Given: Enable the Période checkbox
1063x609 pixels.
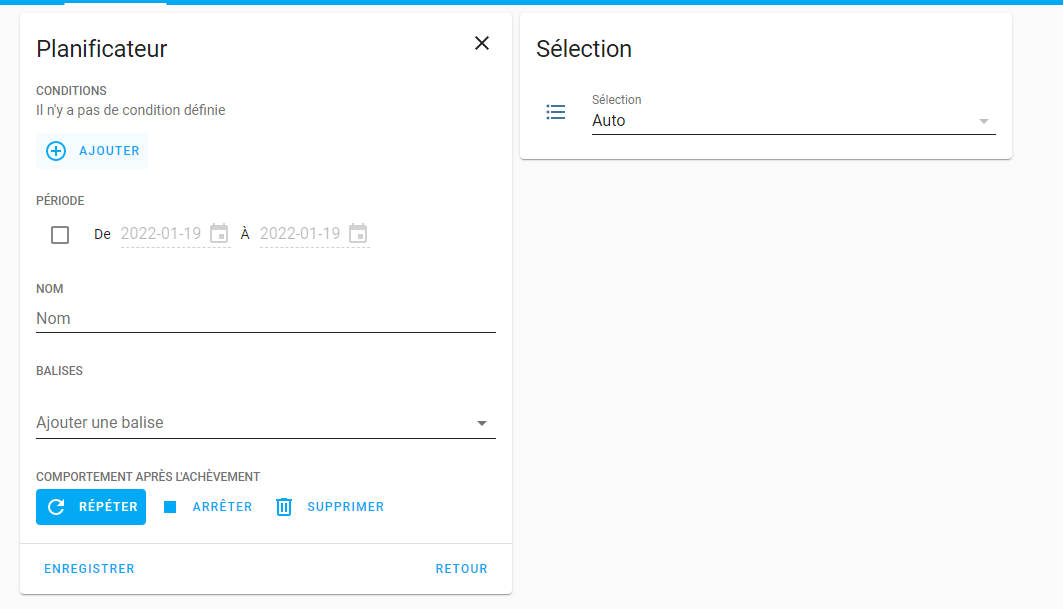Looking at the screenshot, I should pos(60,235).
